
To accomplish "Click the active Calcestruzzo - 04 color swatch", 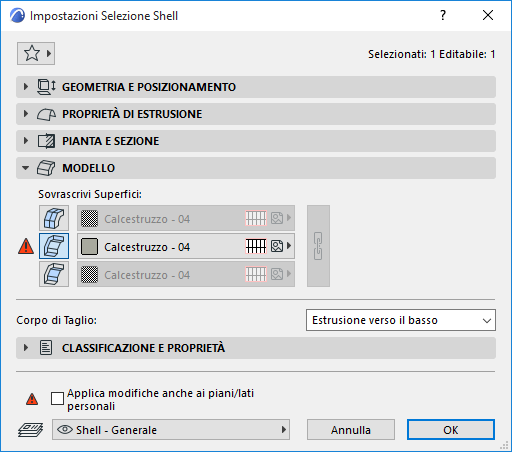I will tap(89, 246).
